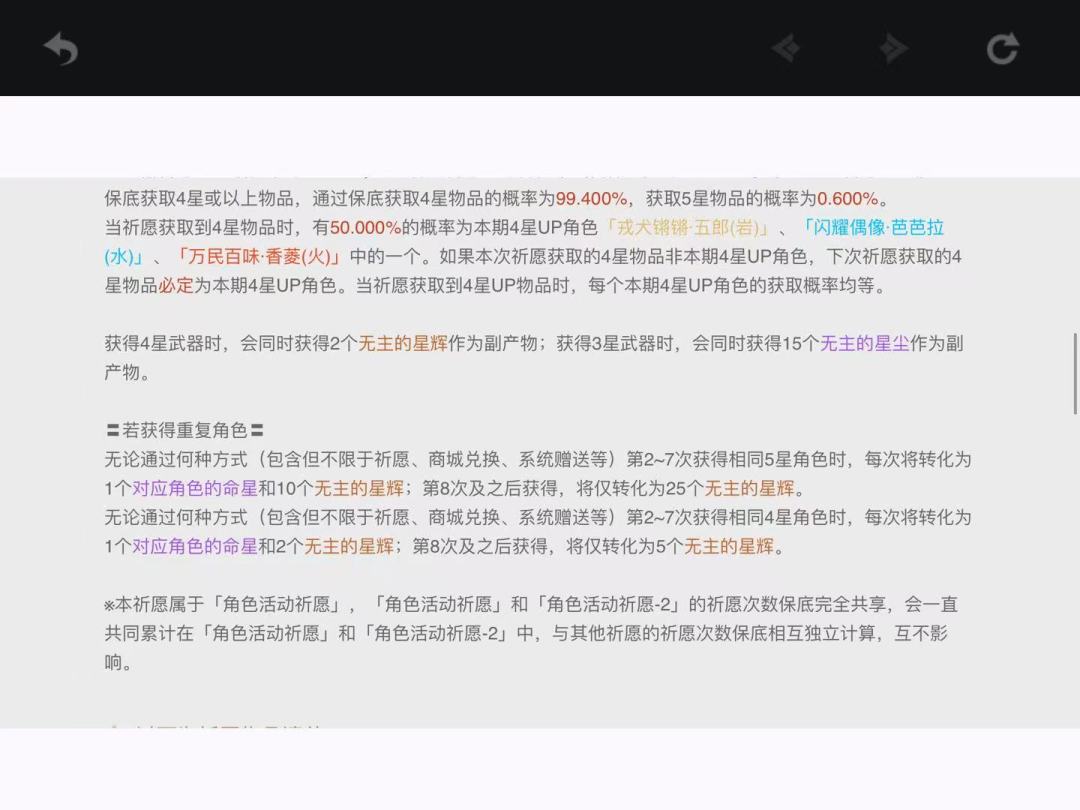Click the return arrow icon at top left
This screenshot has width=1080, height=810.
pyautogui.click(x=61, y=48)
